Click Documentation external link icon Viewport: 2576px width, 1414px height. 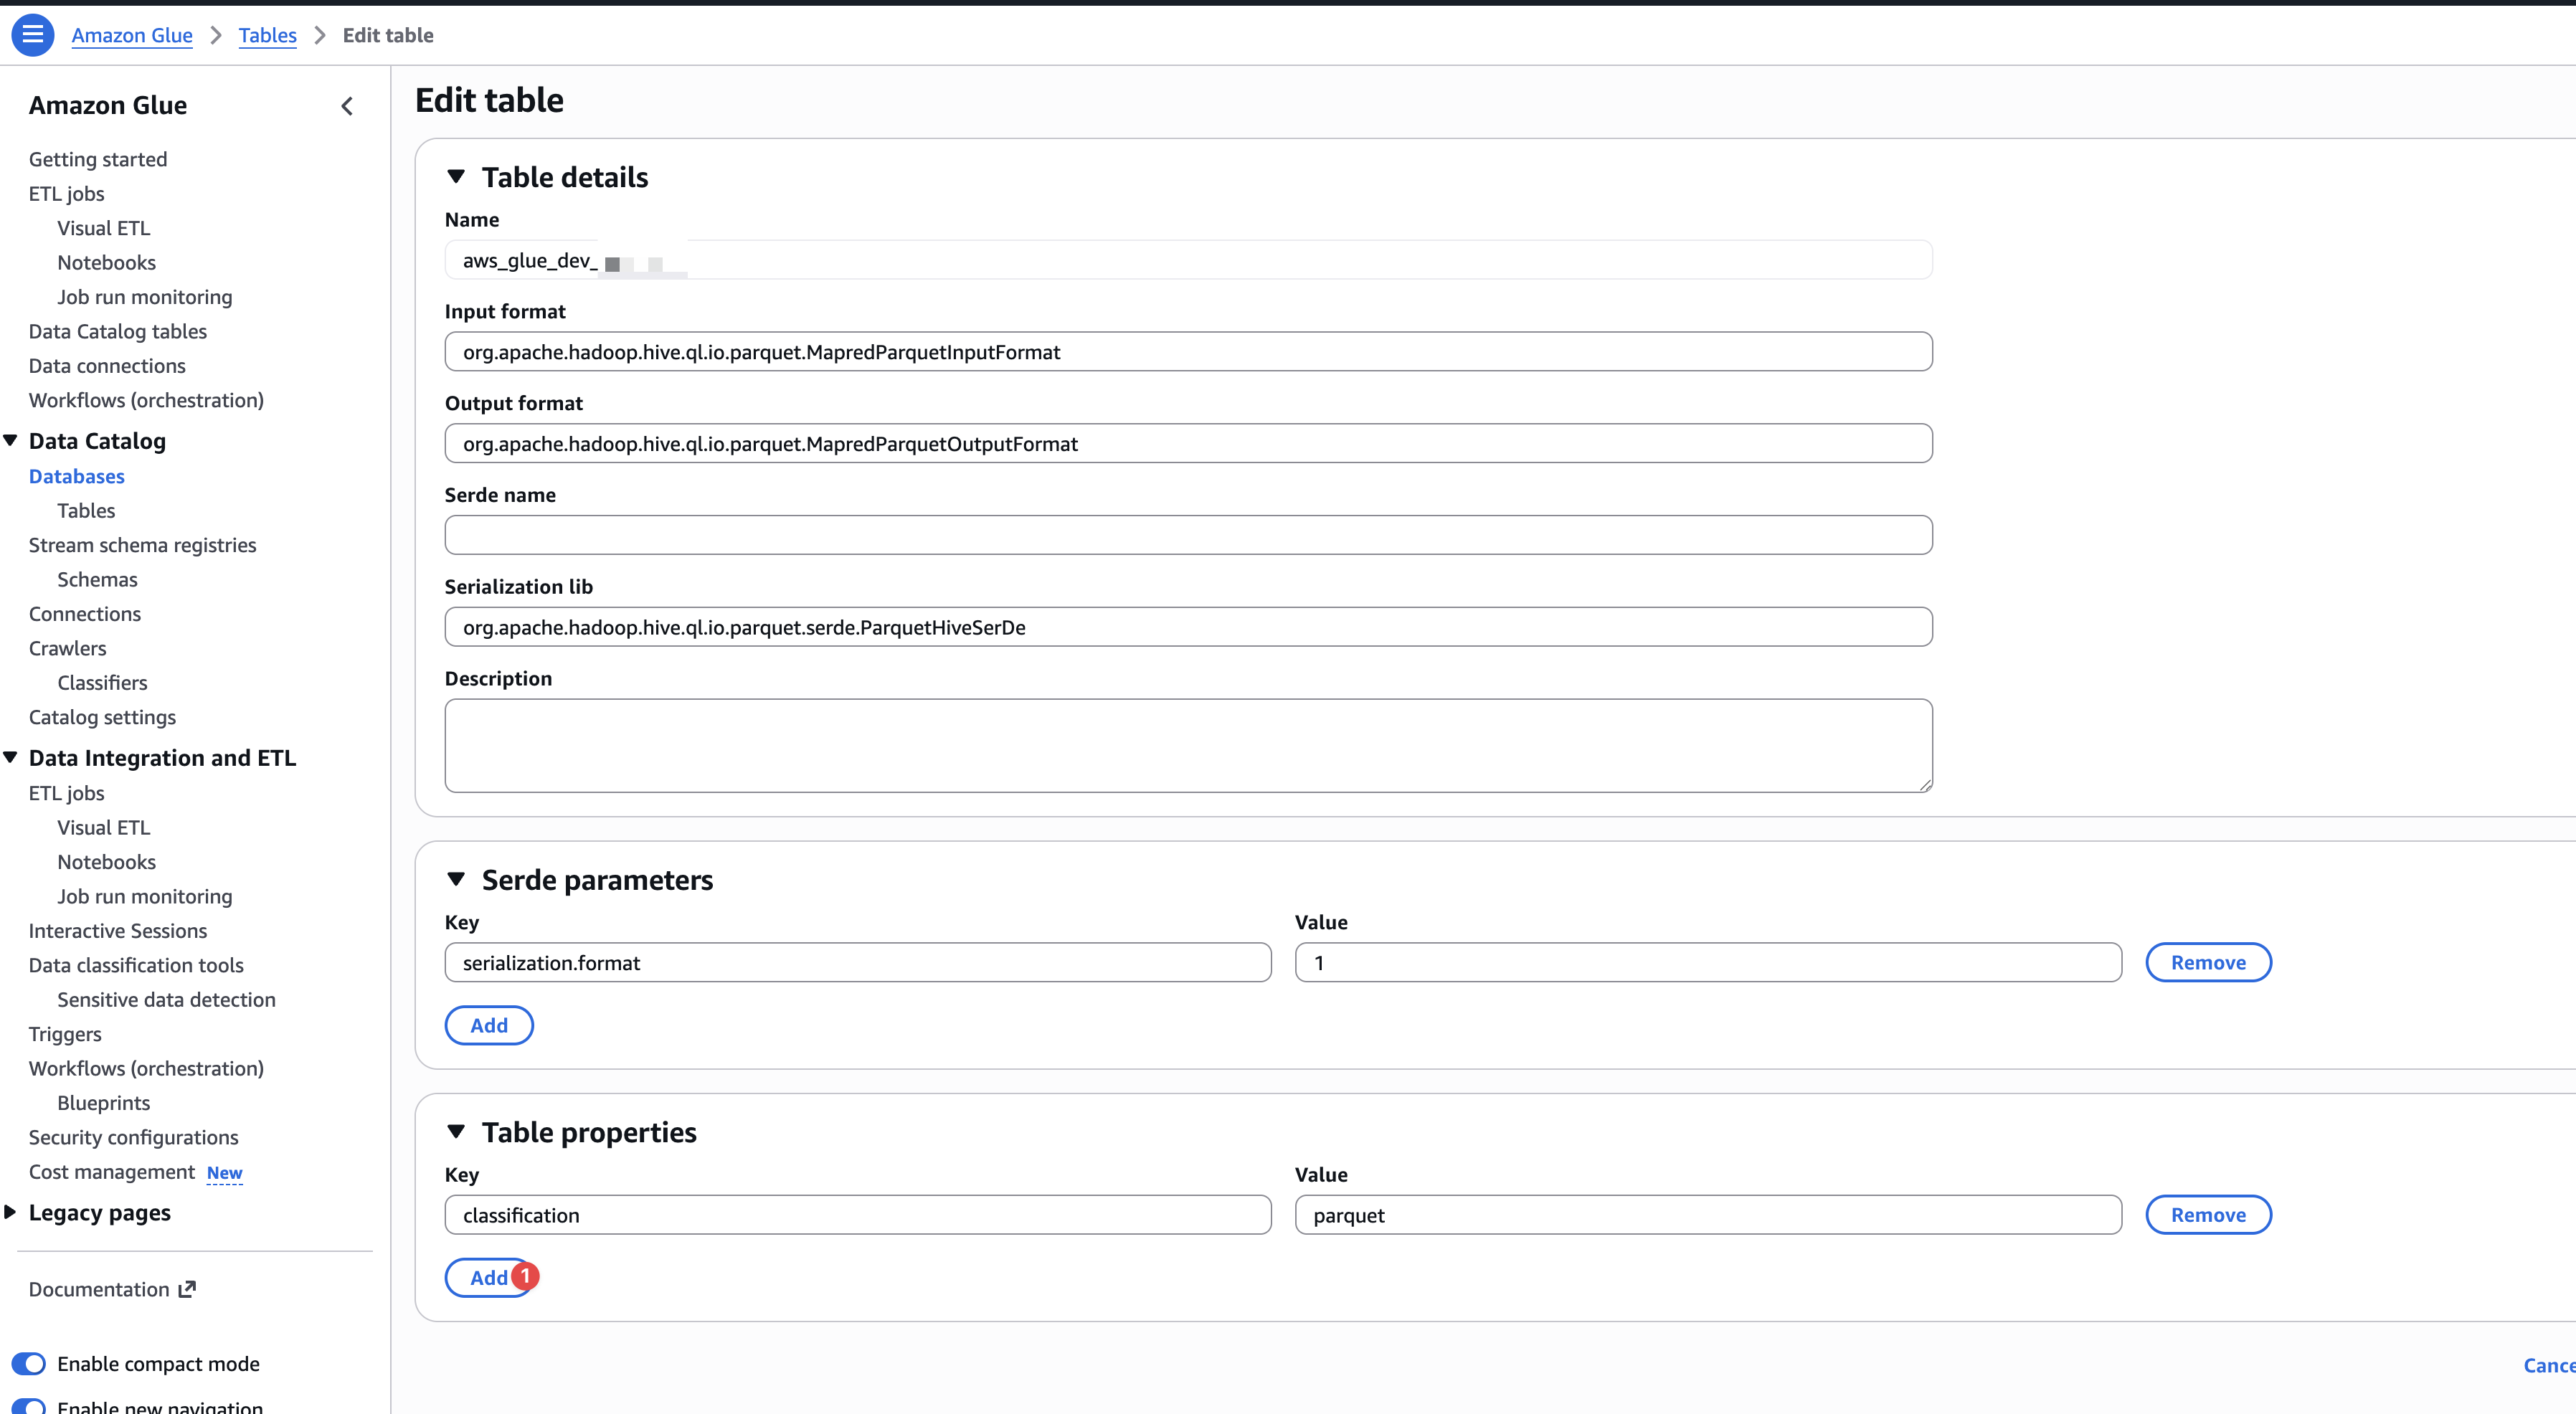187,1289
